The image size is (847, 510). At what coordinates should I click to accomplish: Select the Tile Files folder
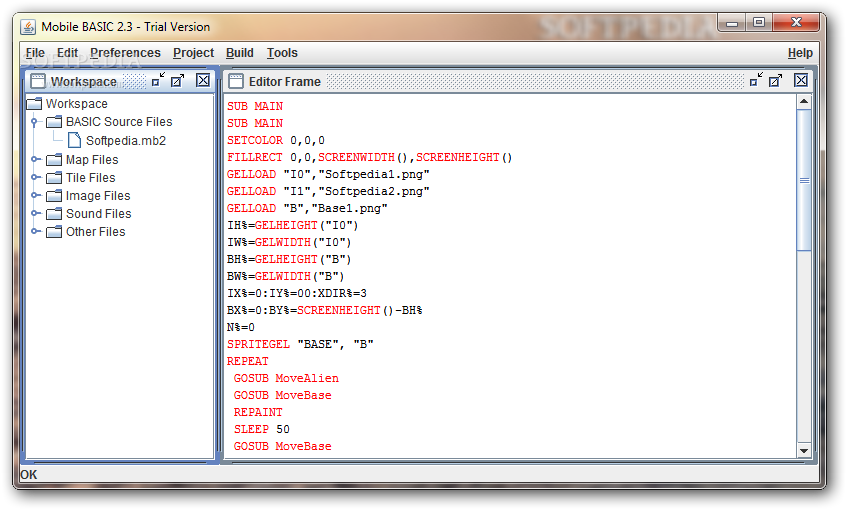[x=90, y=177]
